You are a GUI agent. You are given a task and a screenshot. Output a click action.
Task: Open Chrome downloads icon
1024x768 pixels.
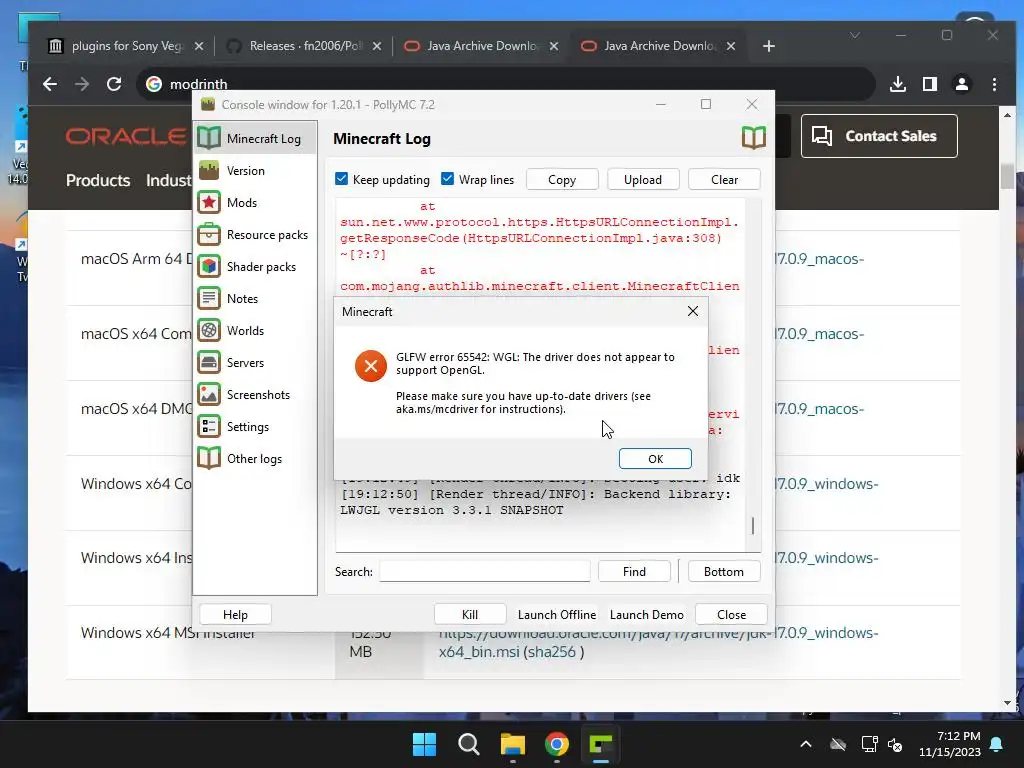click(x=898, y=84)
